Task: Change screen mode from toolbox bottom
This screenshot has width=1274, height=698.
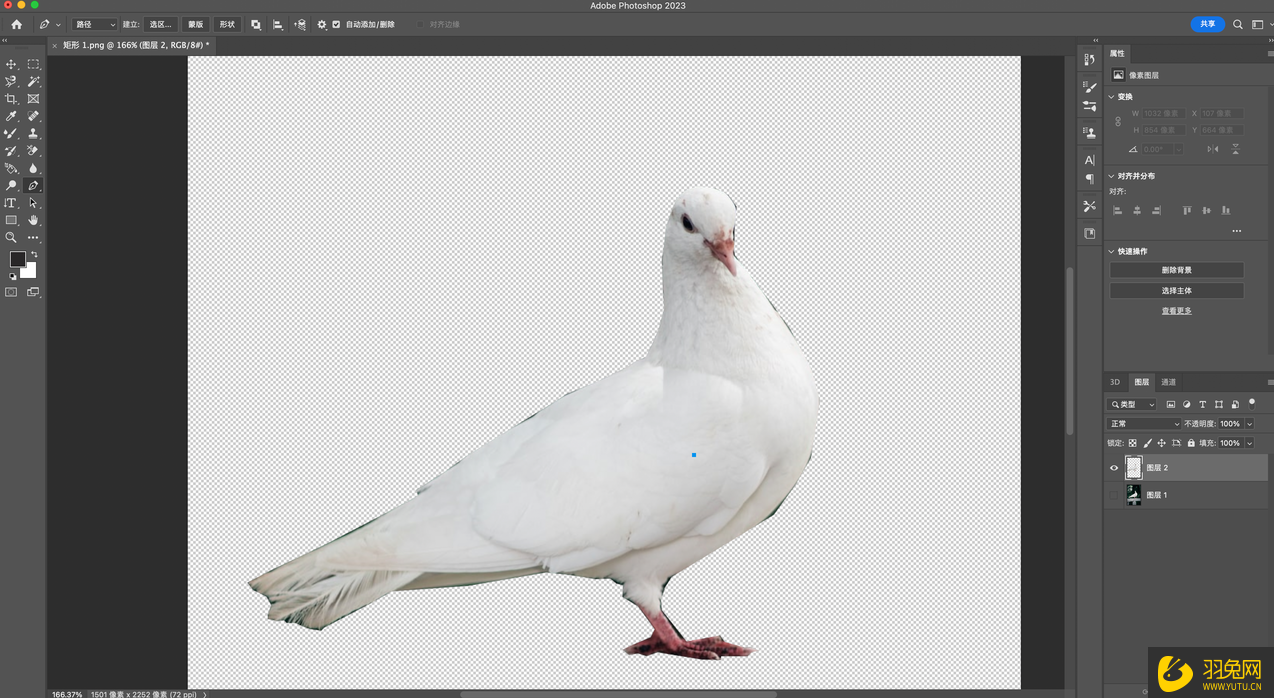Action: tap(33, 292)
